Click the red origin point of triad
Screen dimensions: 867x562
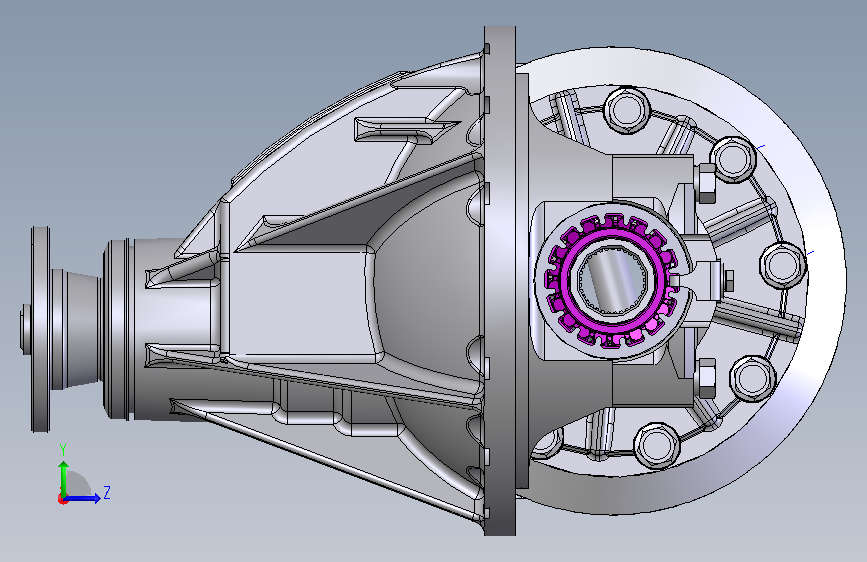click(62, 499)
